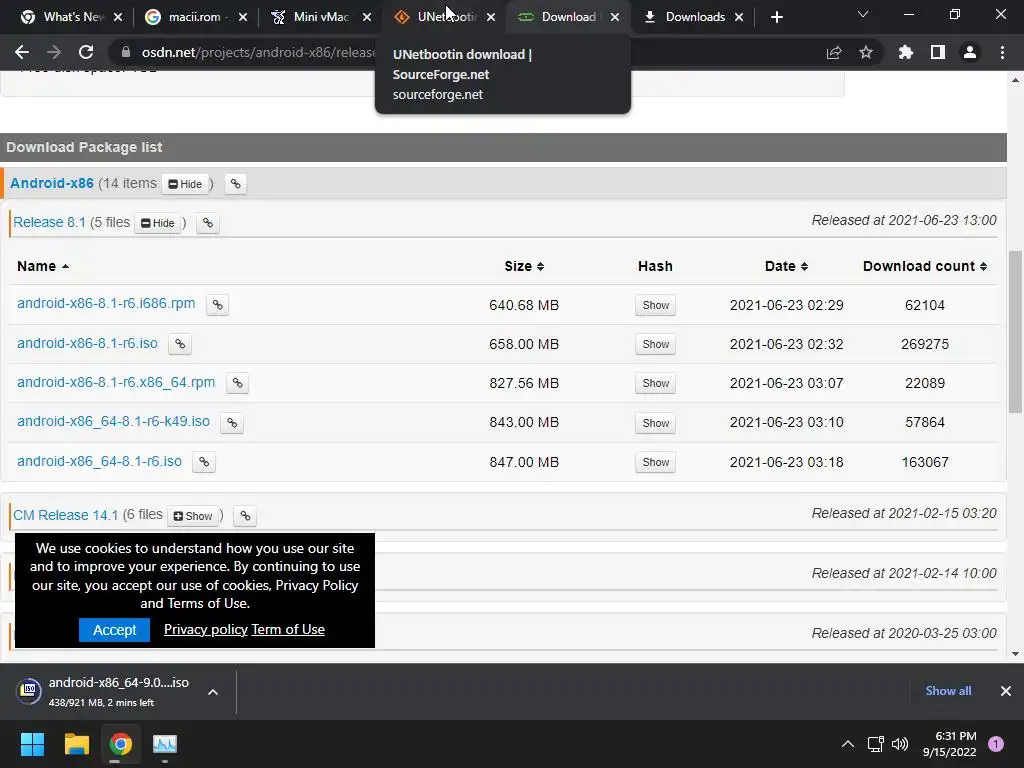The image size is (1024, 768).
Task: Copy permalink for android-x86_64-8.1-r6.iso
Action: click(x=204, y=462)
